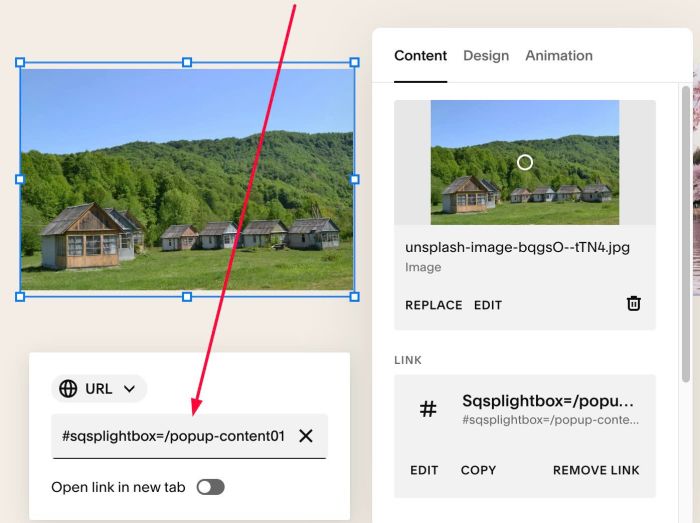The image size is (700, 523).
Task: Click the top-left resize handle of image
Action: 20,62
